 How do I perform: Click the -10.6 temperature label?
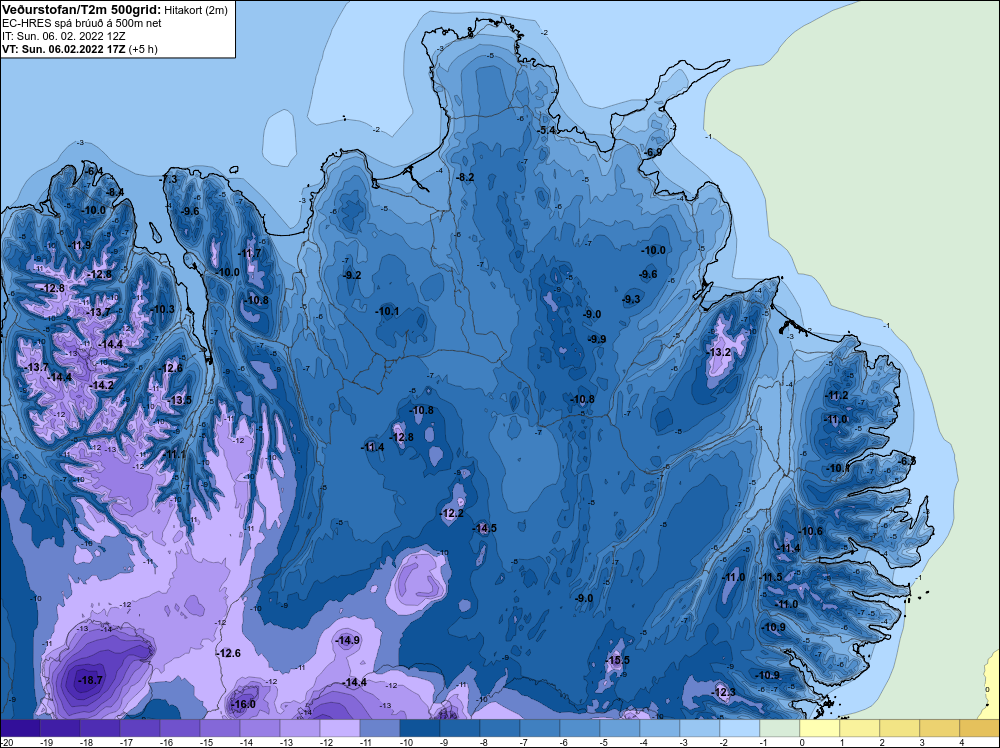pos(810,531)
